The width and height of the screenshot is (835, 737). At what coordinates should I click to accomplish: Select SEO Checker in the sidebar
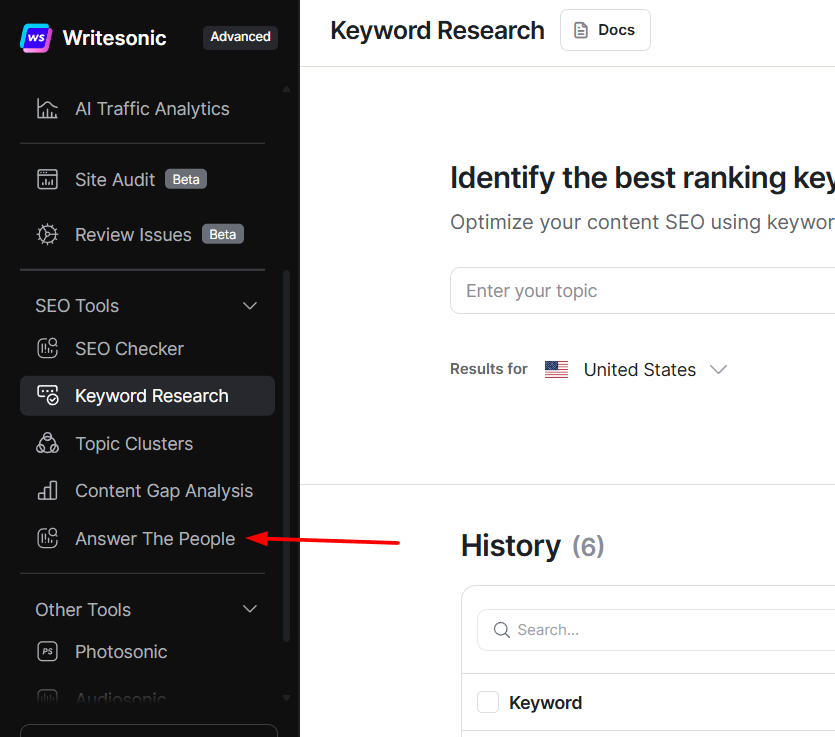[148, 349]
